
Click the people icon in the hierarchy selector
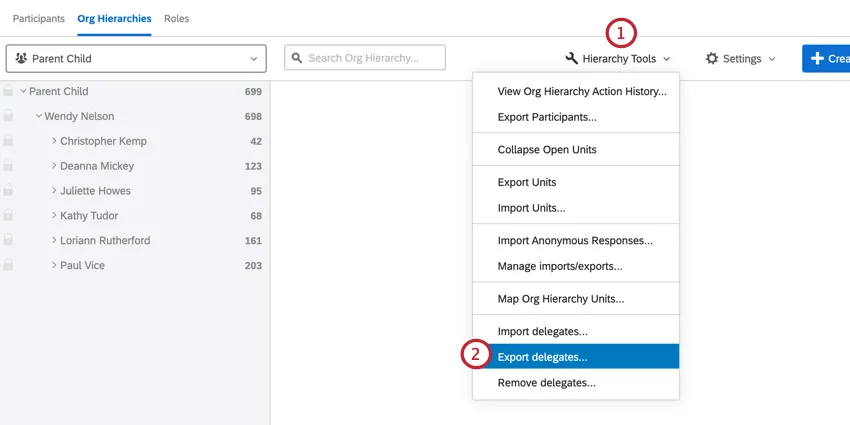[21, 59]
